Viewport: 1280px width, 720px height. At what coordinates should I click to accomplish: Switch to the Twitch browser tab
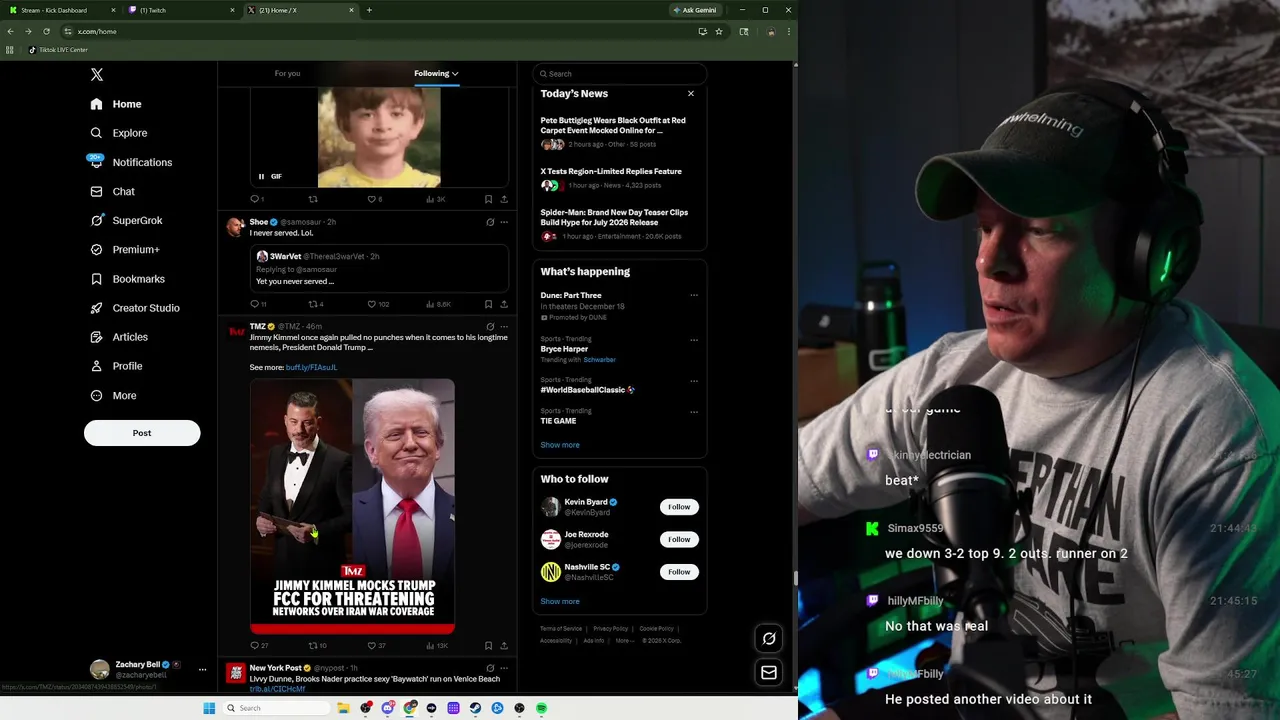(181, 10)
